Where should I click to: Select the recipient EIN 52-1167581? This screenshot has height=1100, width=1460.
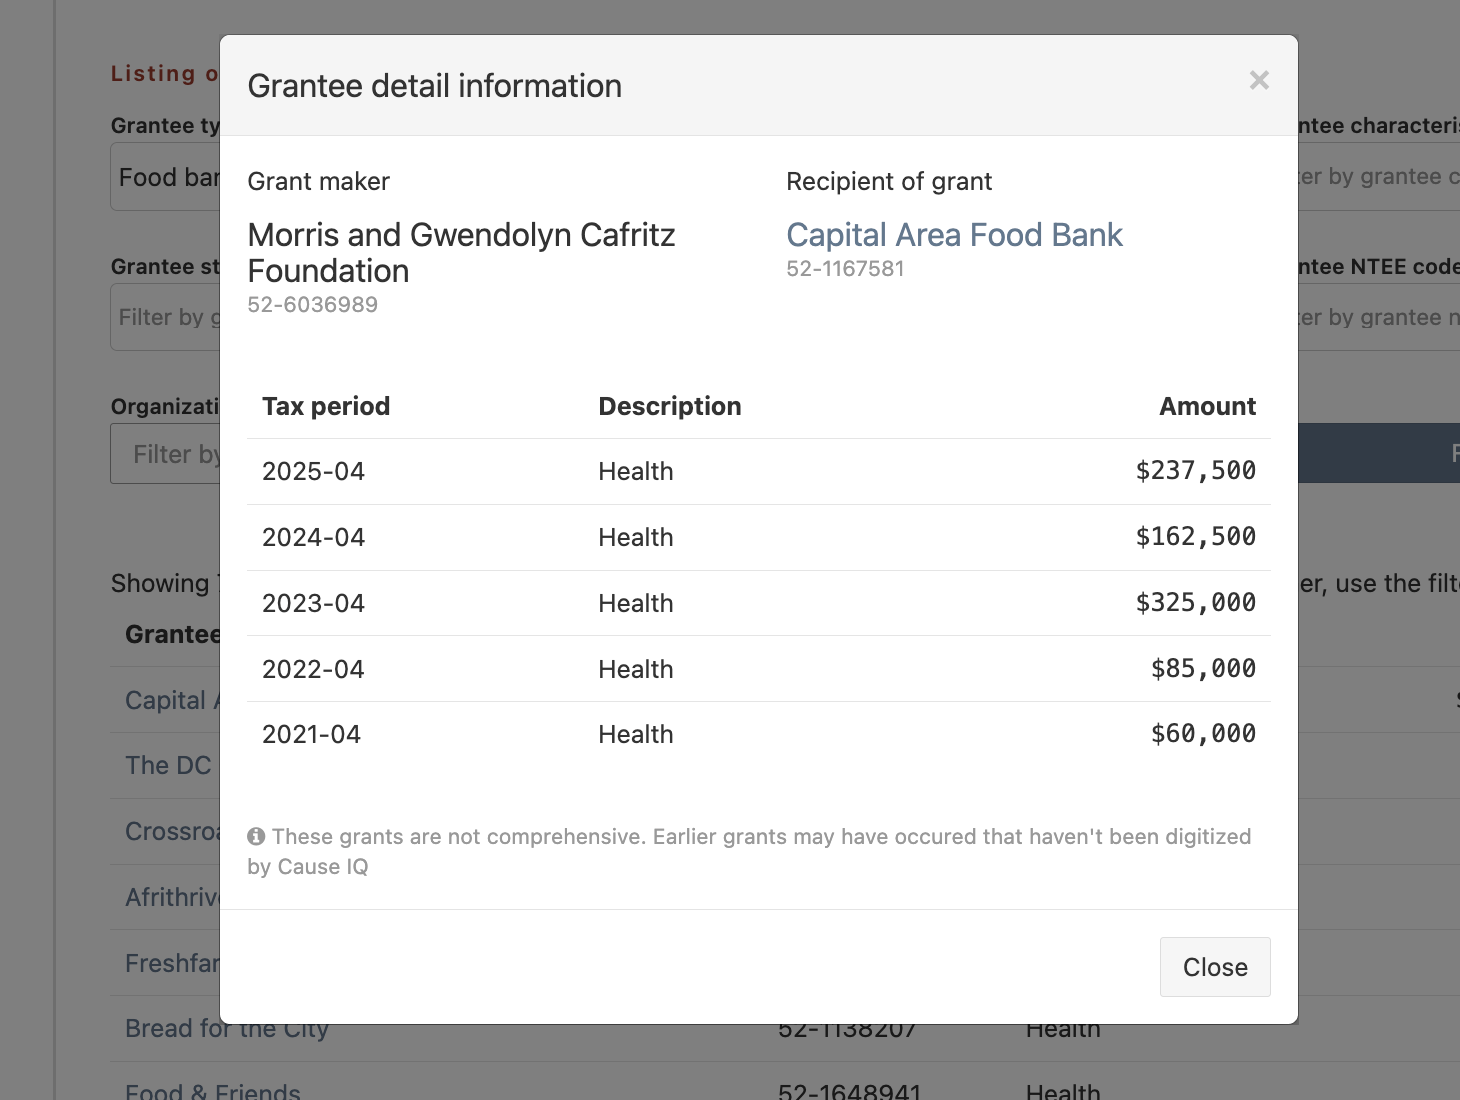coord(845,269)
